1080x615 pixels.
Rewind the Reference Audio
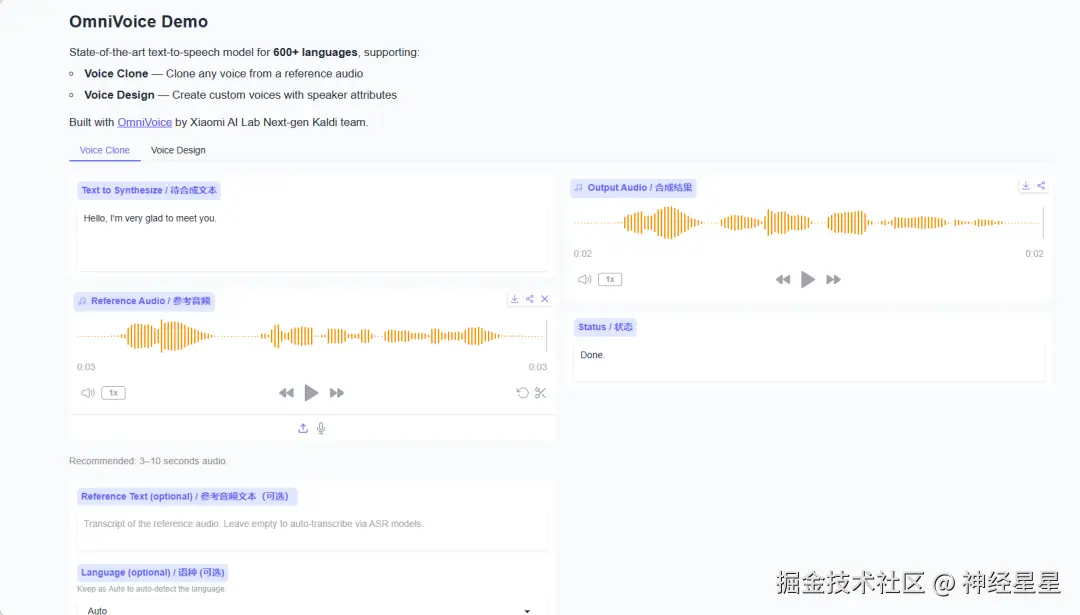287,393
